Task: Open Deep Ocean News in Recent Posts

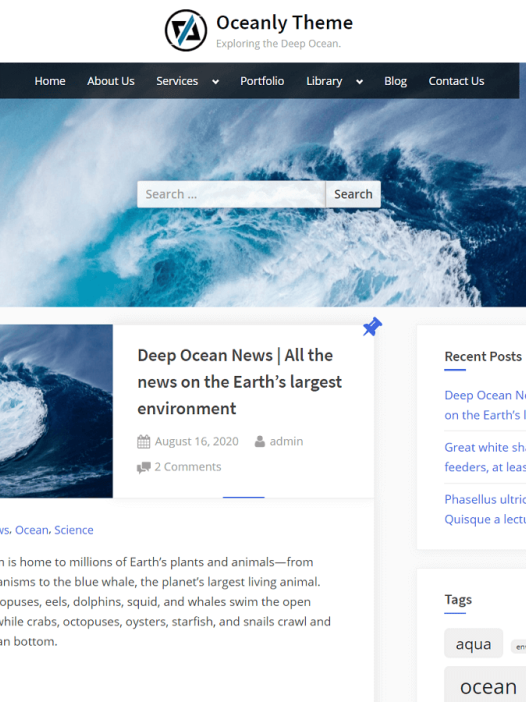Action: (x=485, y=405)
